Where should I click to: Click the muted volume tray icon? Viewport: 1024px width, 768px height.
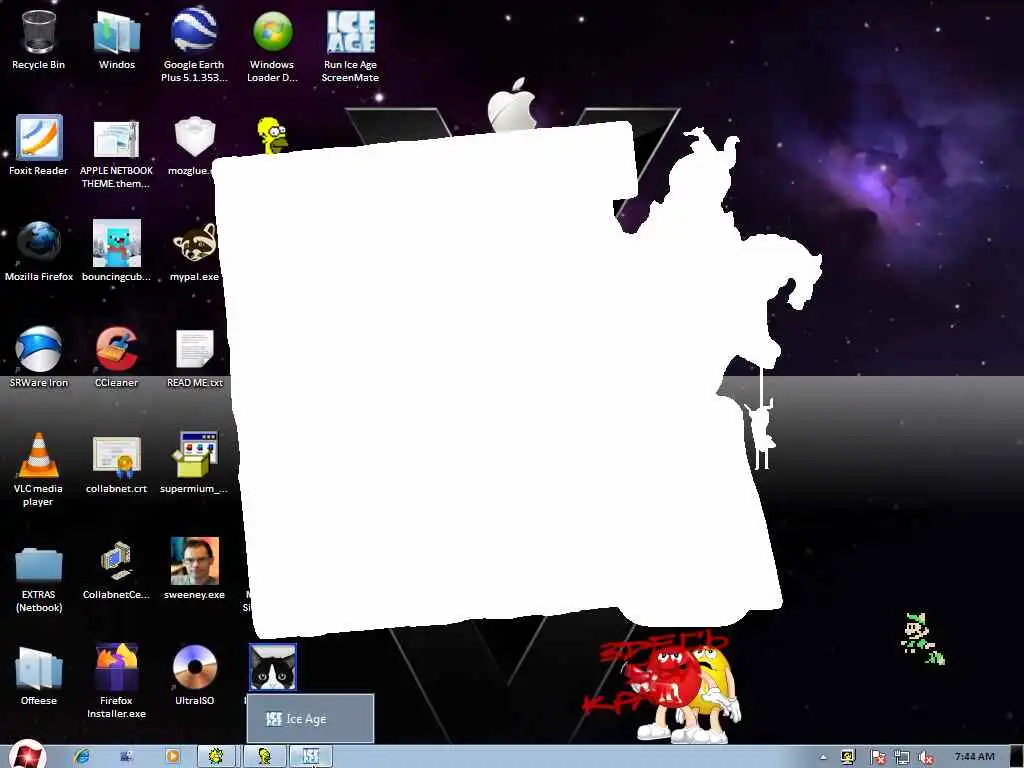pyautogui.click(x=925, y=758)
